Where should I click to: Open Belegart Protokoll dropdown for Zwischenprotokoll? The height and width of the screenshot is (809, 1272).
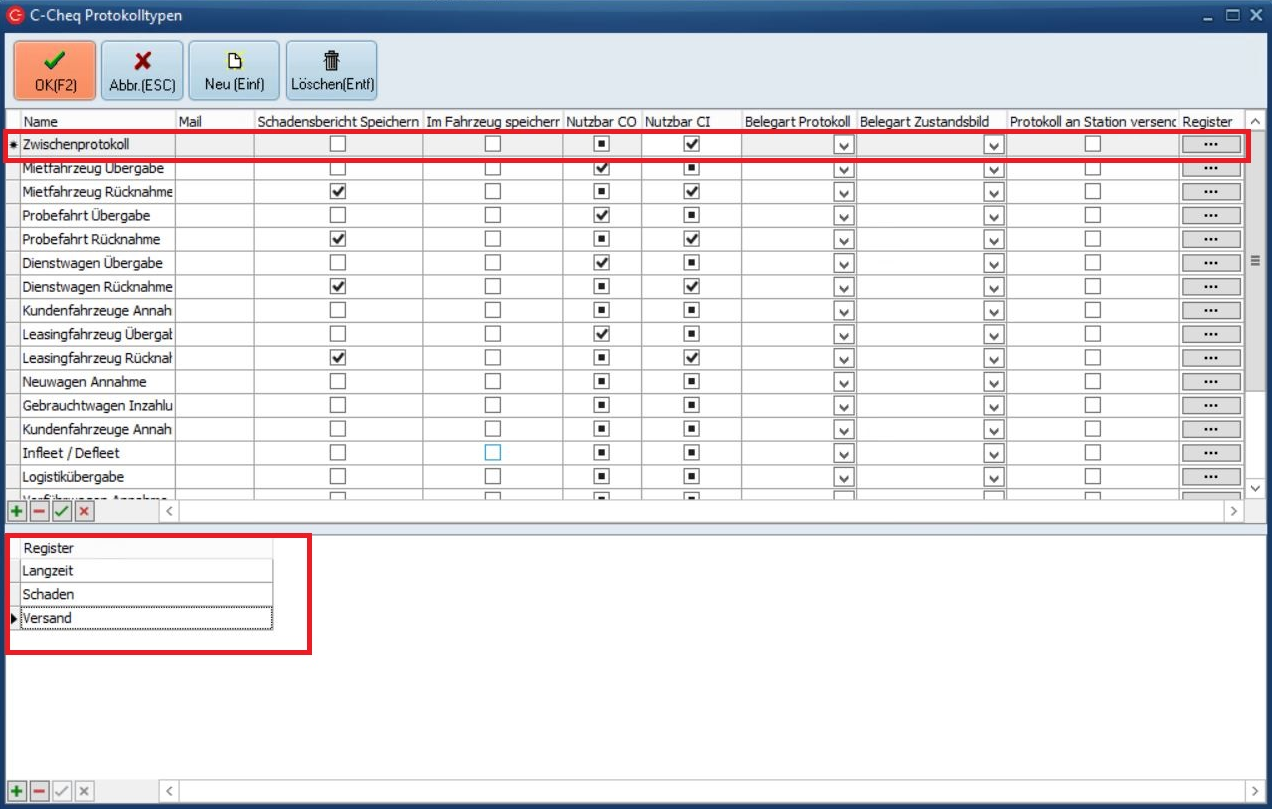[843, 145]
